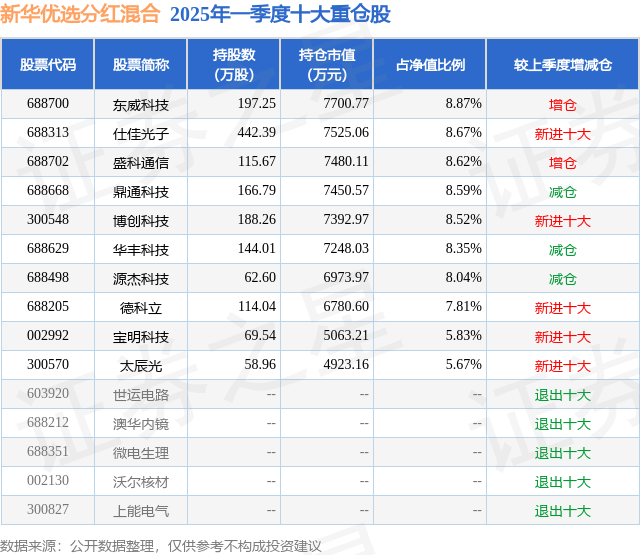Image resolution: width=640 pixels, height=555 pixels.
Task: Select stock name 世运电路
Action: coord(141,395)
